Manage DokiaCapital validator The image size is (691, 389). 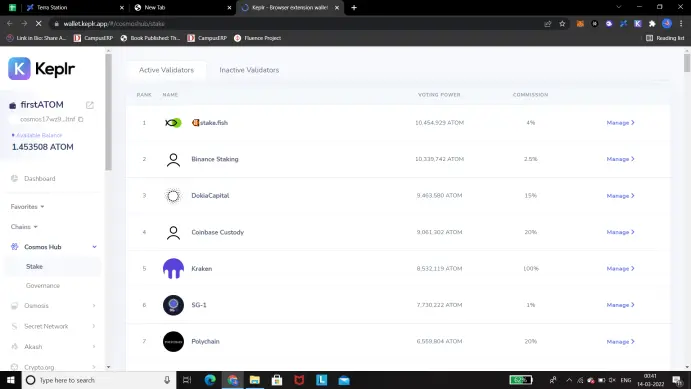tap(620, 196)
